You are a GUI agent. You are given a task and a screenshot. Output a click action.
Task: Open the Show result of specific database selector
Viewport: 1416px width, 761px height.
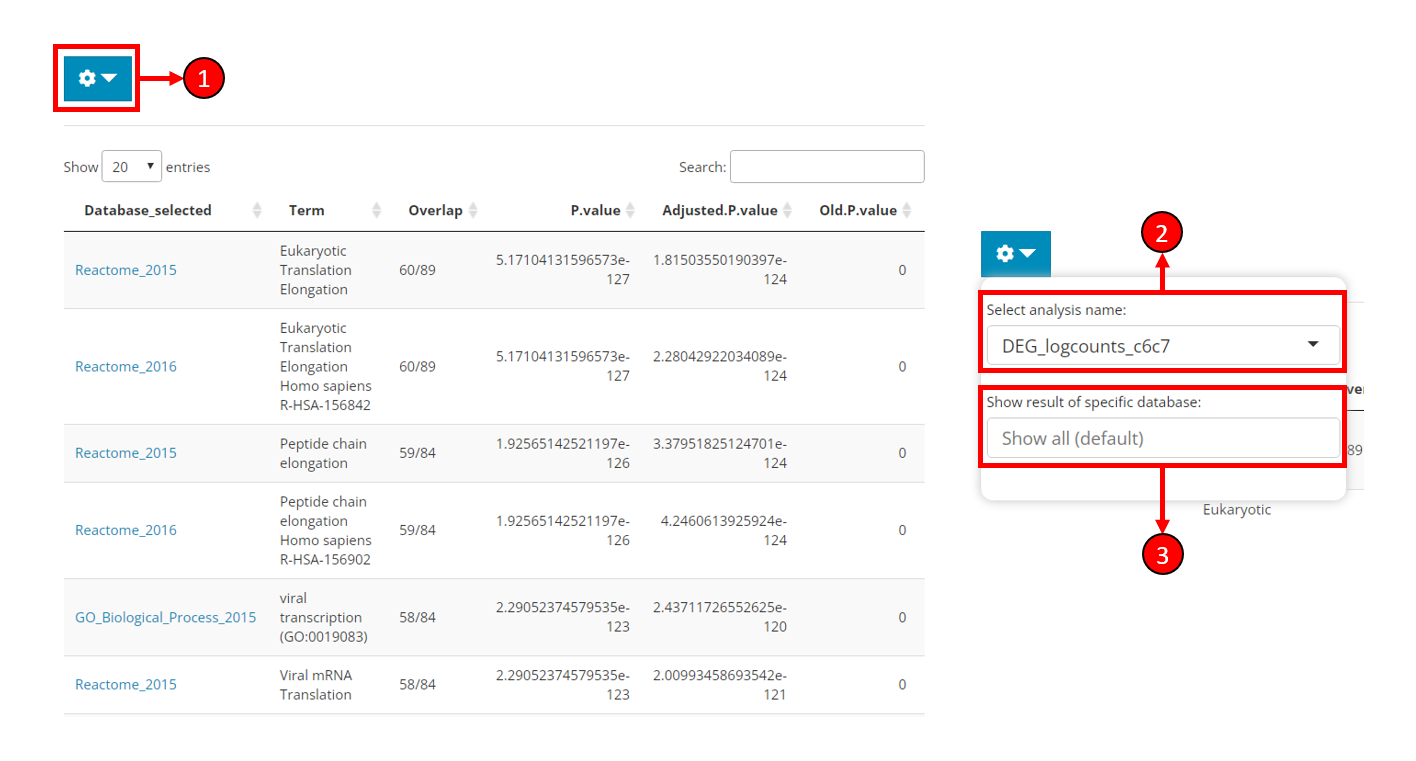click(1162, 438)
